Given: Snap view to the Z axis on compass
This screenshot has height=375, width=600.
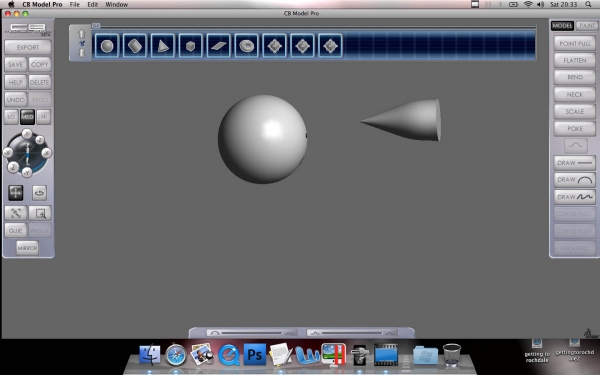Looking at the screenshot, I should click(x=13, y=167).
